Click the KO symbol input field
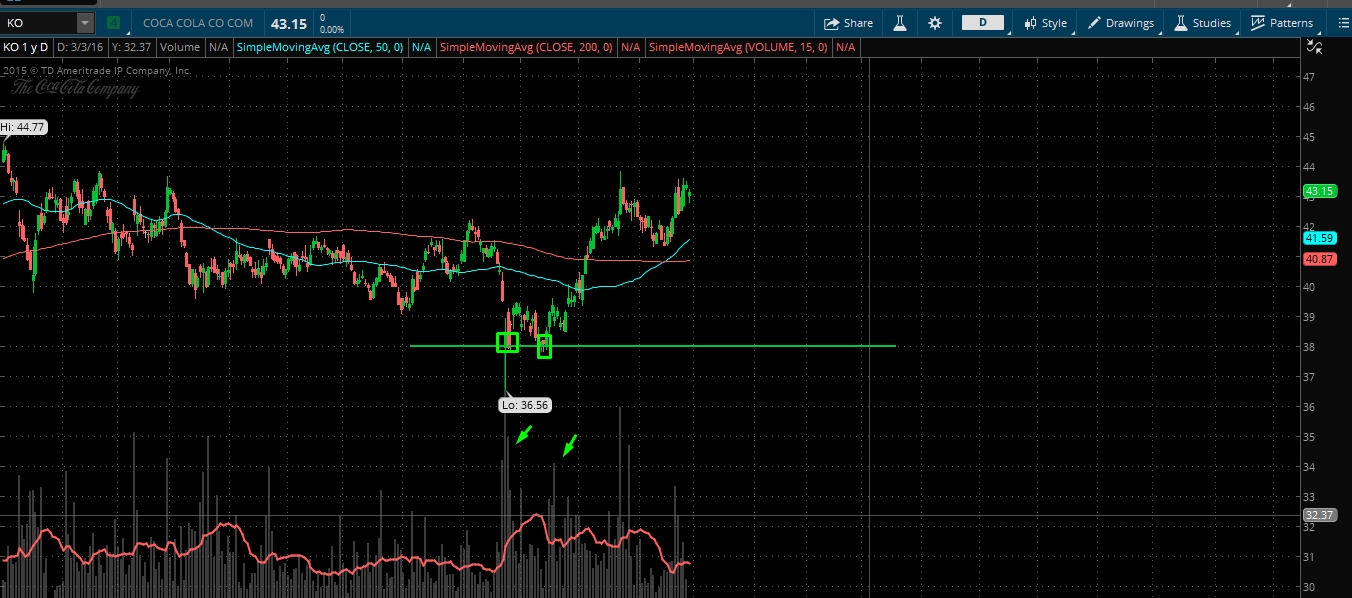This screenshot has width=1352, height=598. [38, 23]
